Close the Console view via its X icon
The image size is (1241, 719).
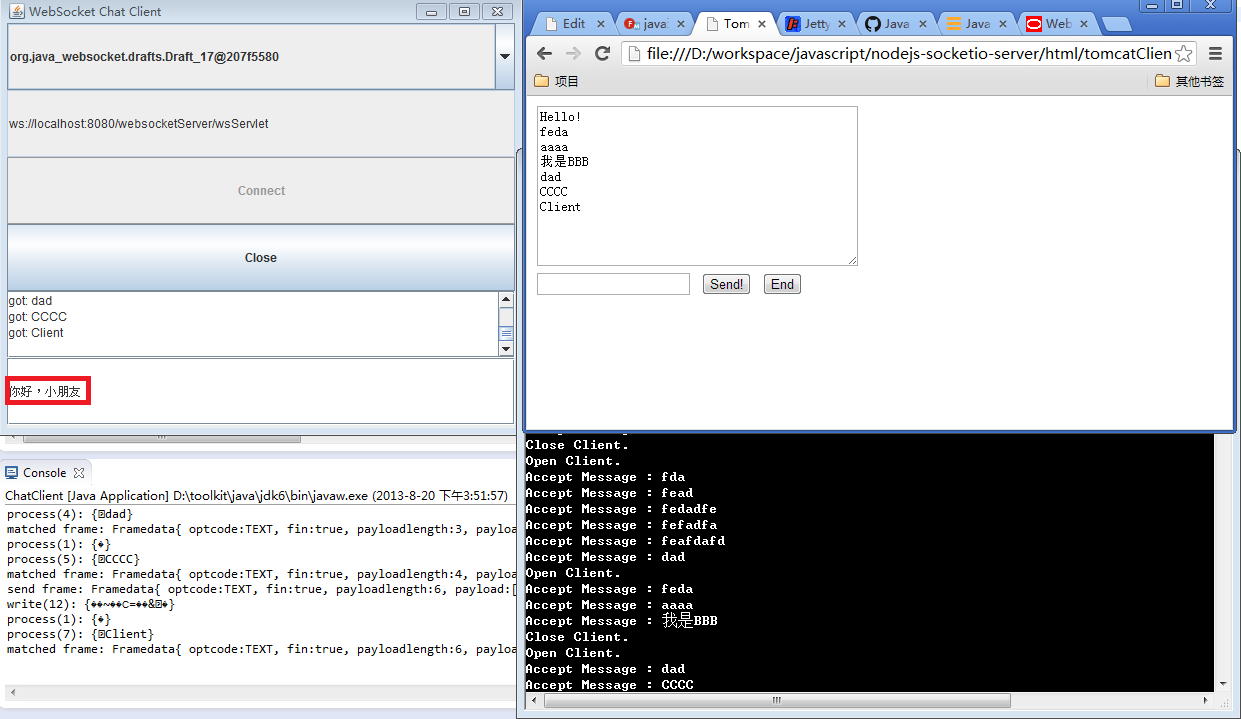[79, 473]
